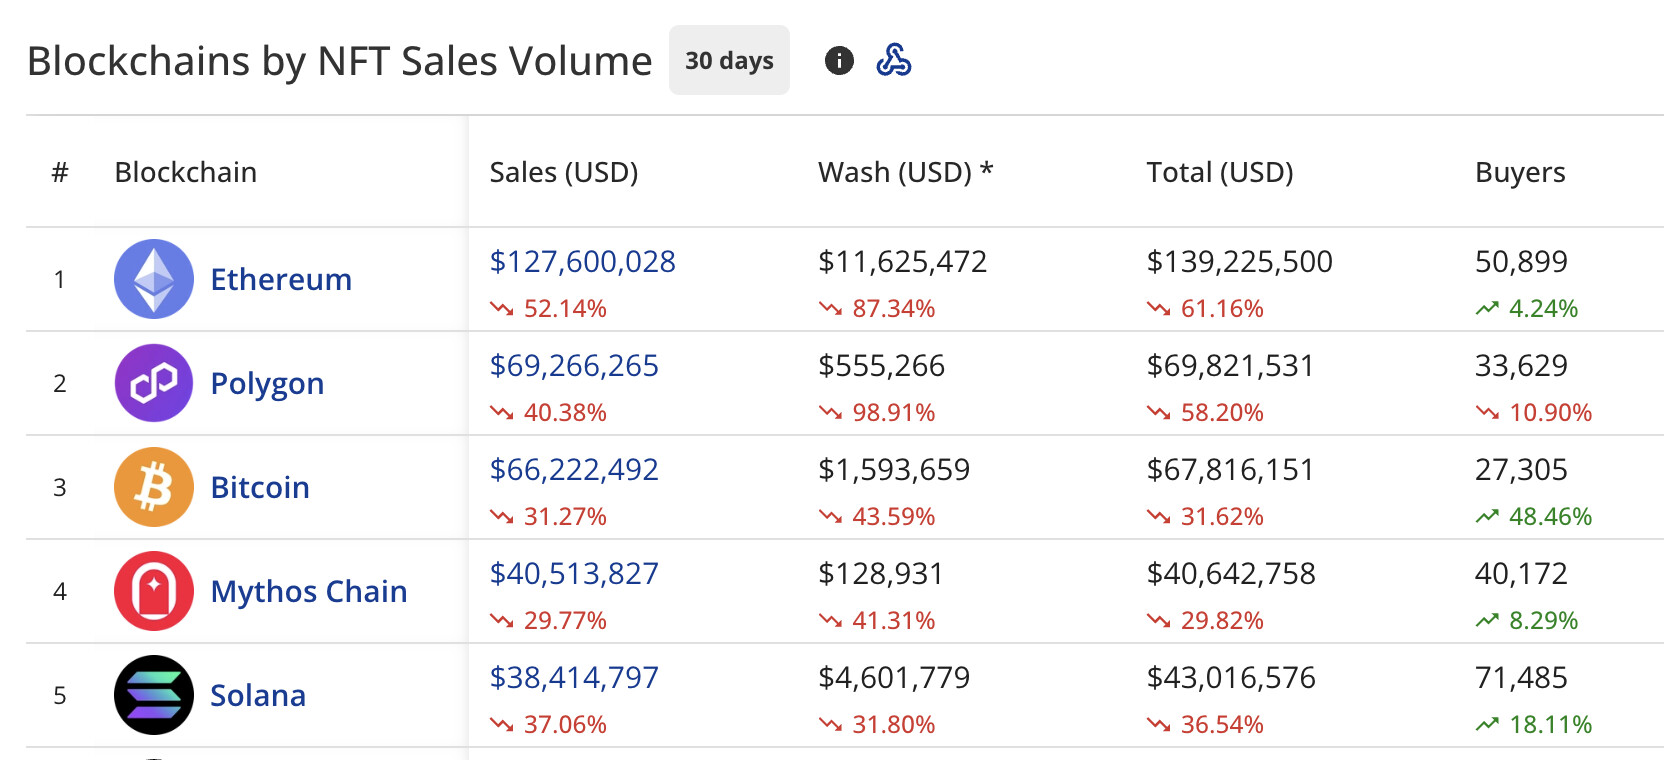The width and height of the screenshot is (1664, 760).
Task: Open Polygon sales value $69,266,265
Action: click(x=574, y=366)
